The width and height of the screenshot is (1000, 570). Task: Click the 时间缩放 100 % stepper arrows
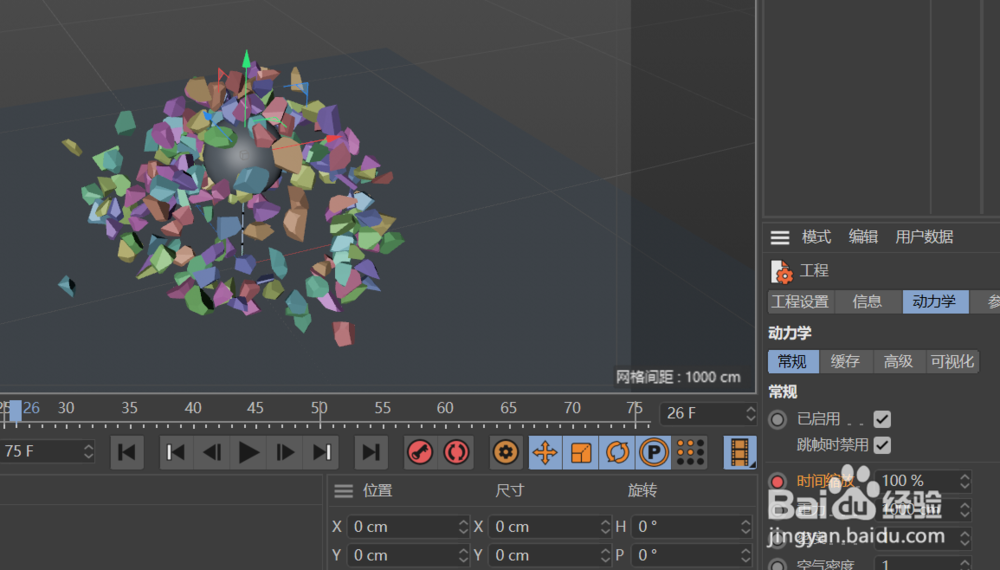point(964,481)
